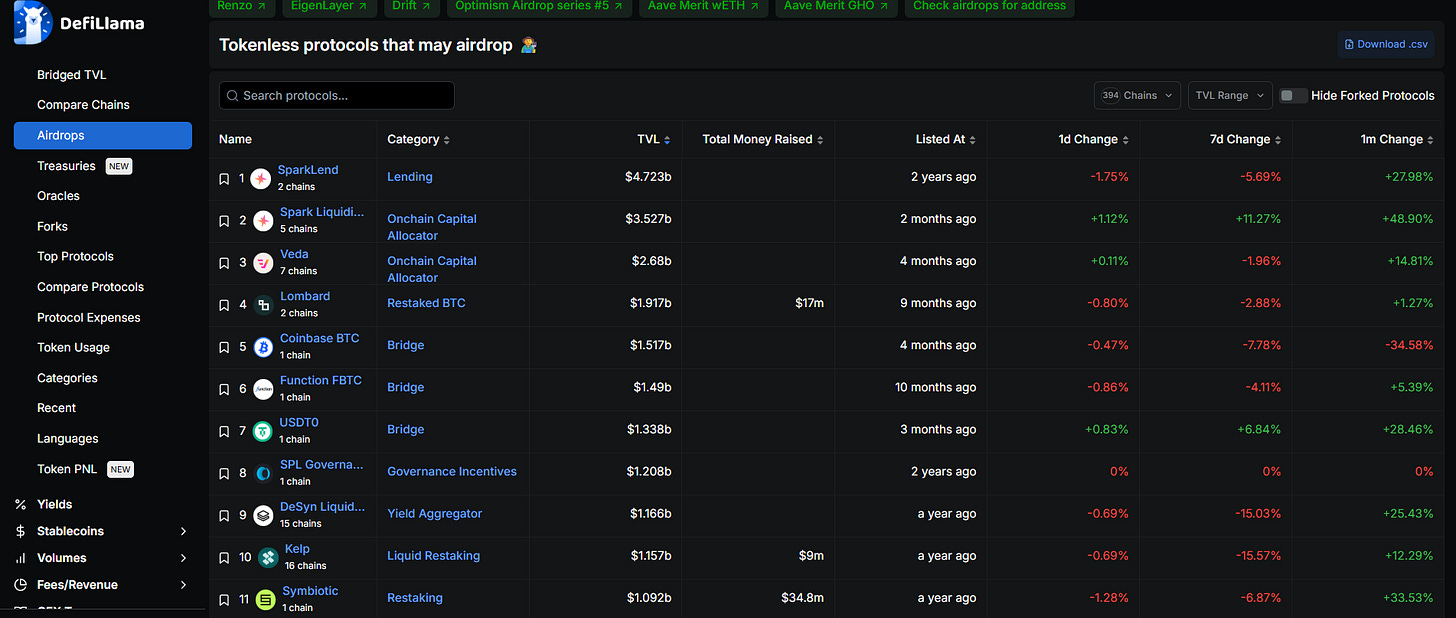Image resolution: width=1456 pixels, height=618 pixels.
Task: Bookmark the SparkLend row
Action: tap(224, 179)
